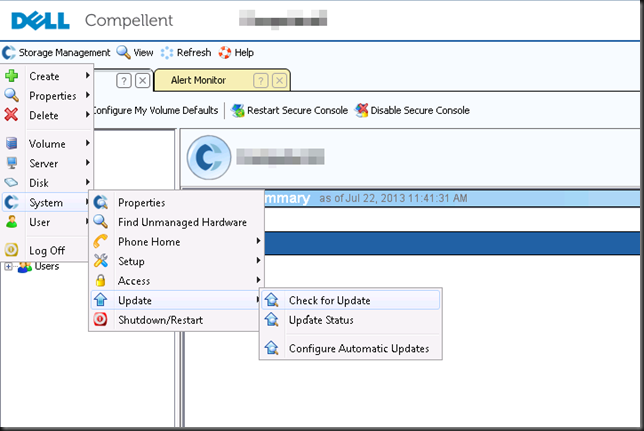Click the View magnifier icon
Screen dimensions: 644x431
pyautogui.click(x=123, y=53)
